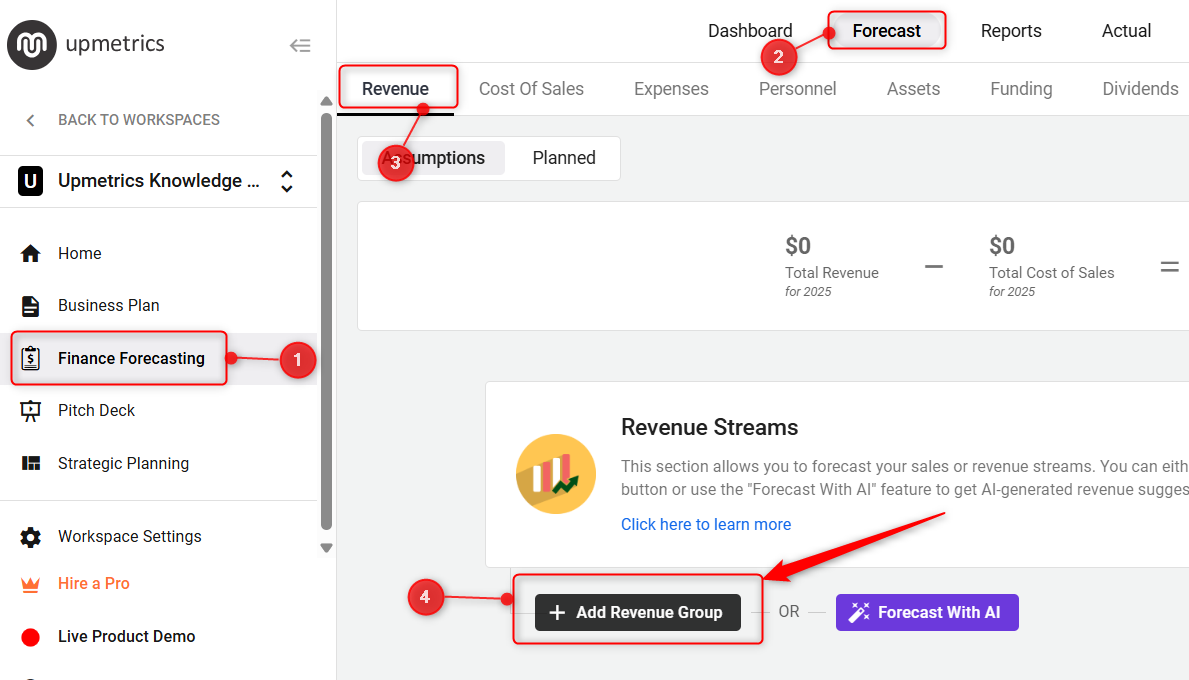Image resolution: width=1189 pixels, height=680 pixels.
Task: Click Add Revenue Group button
Action: (637, 613)
